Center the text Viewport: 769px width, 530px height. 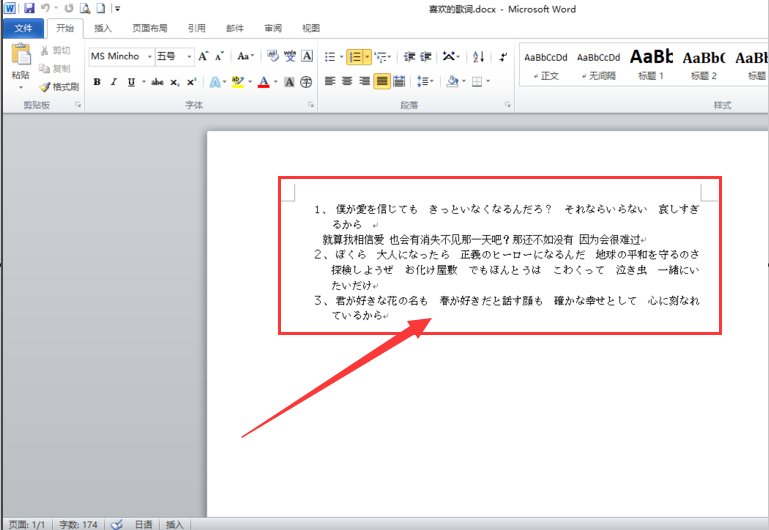347,81
